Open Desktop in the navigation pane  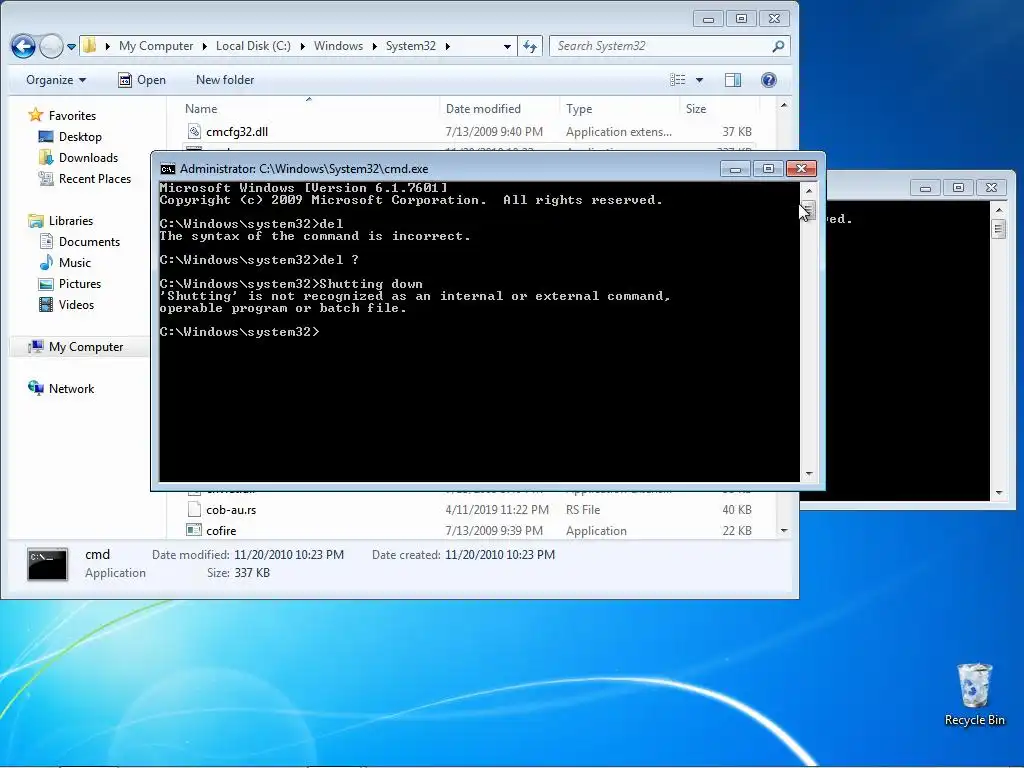71,136
